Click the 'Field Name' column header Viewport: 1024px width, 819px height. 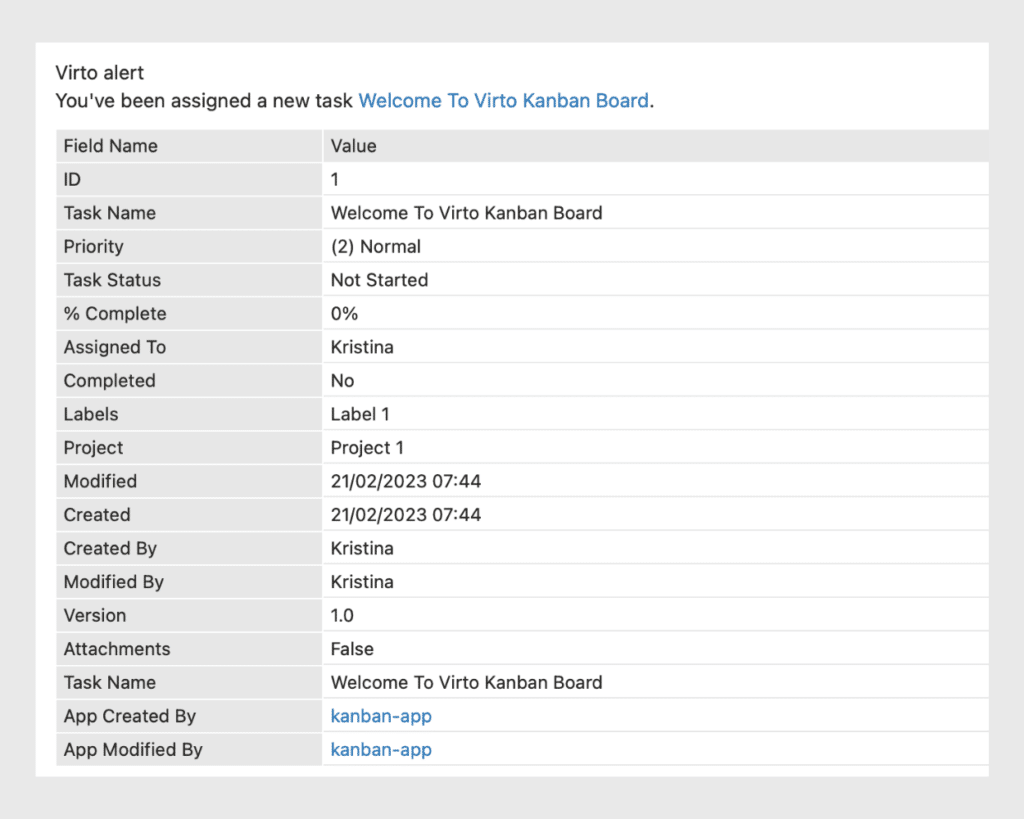point(189,146)
